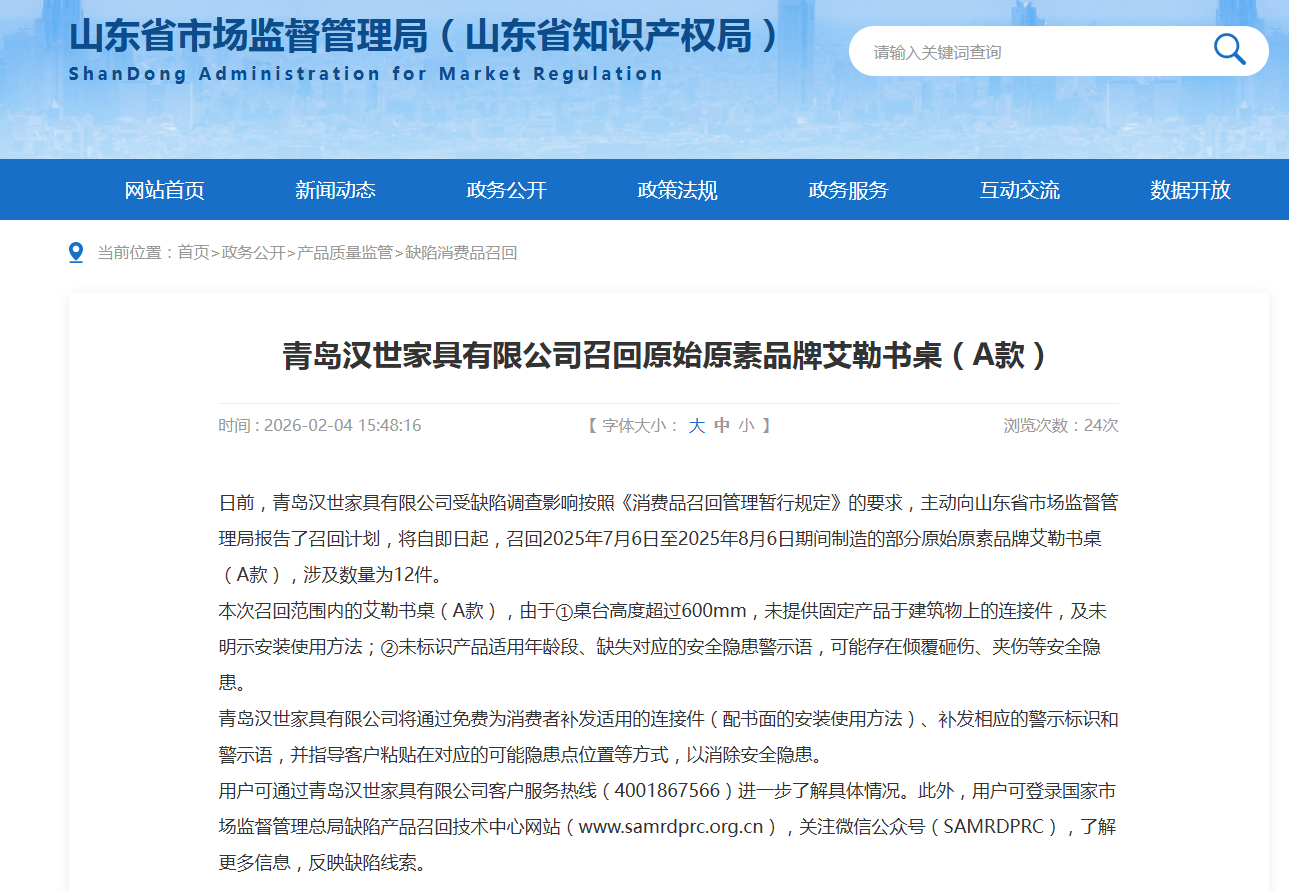This screenshot has height=891, width=1289.
Task: Open 数据开放 navigation item
Action: [x=1190, y=190]
